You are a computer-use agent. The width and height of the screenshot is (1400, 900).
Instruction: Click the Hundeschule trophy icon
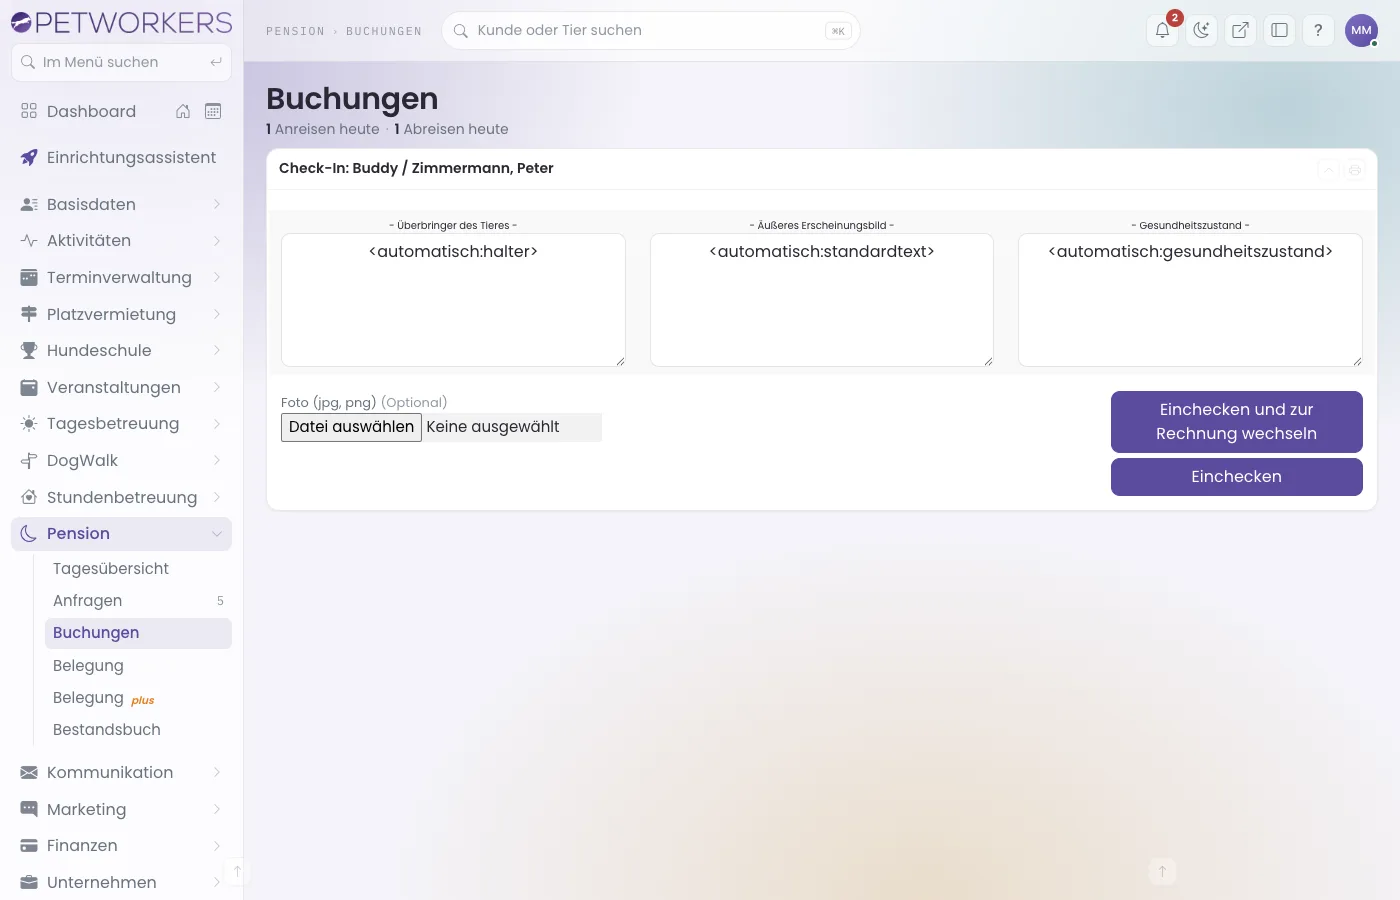(x=29, y=351)
